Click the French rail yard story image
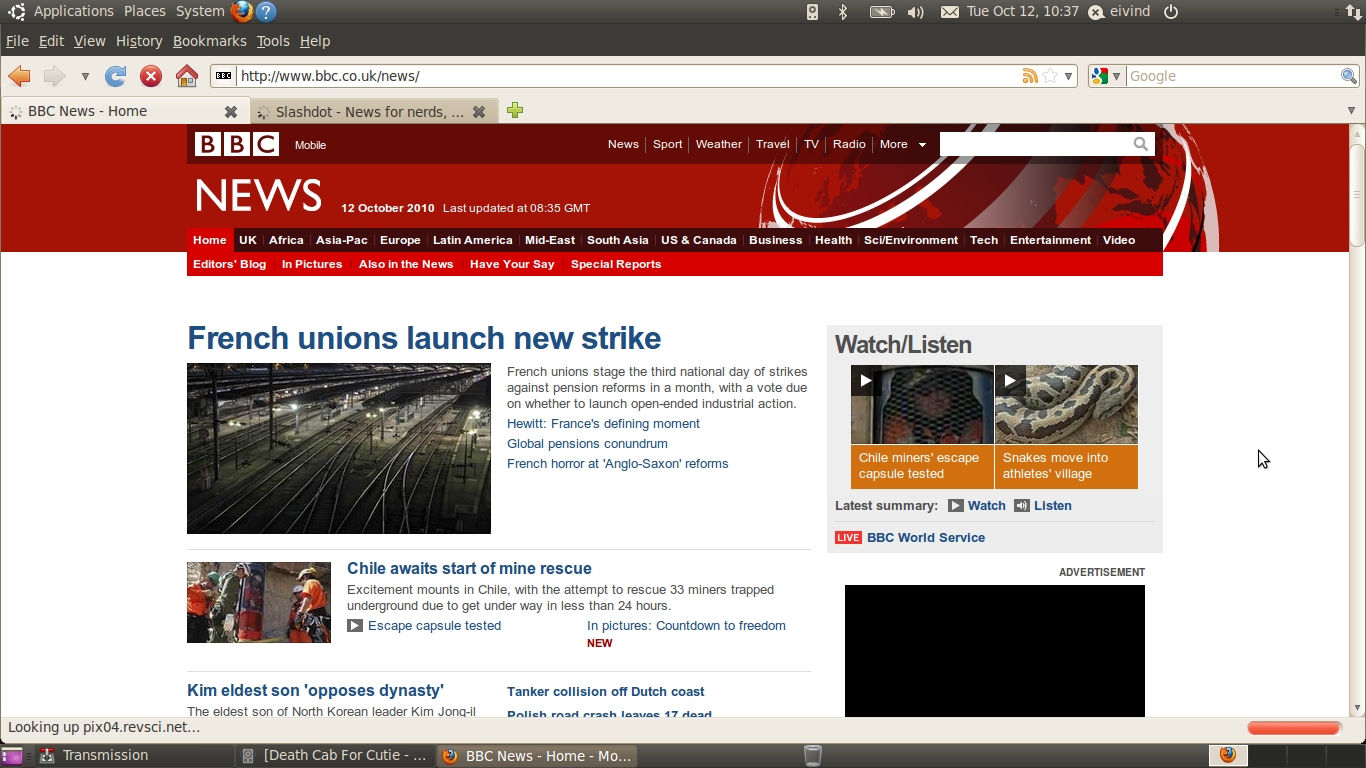The height and width of the screenshot is (768, 1366). pos(339,448)
